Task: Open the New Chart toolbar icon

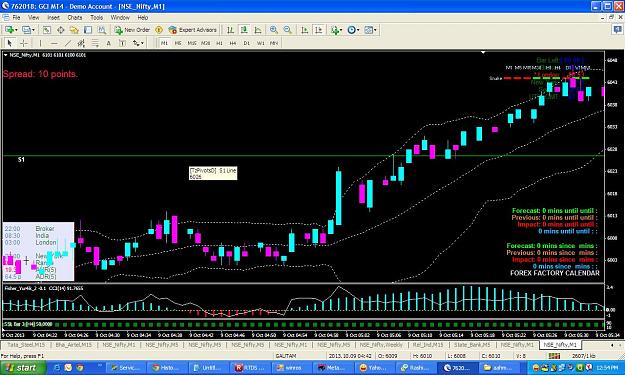Action: [9, 30]
